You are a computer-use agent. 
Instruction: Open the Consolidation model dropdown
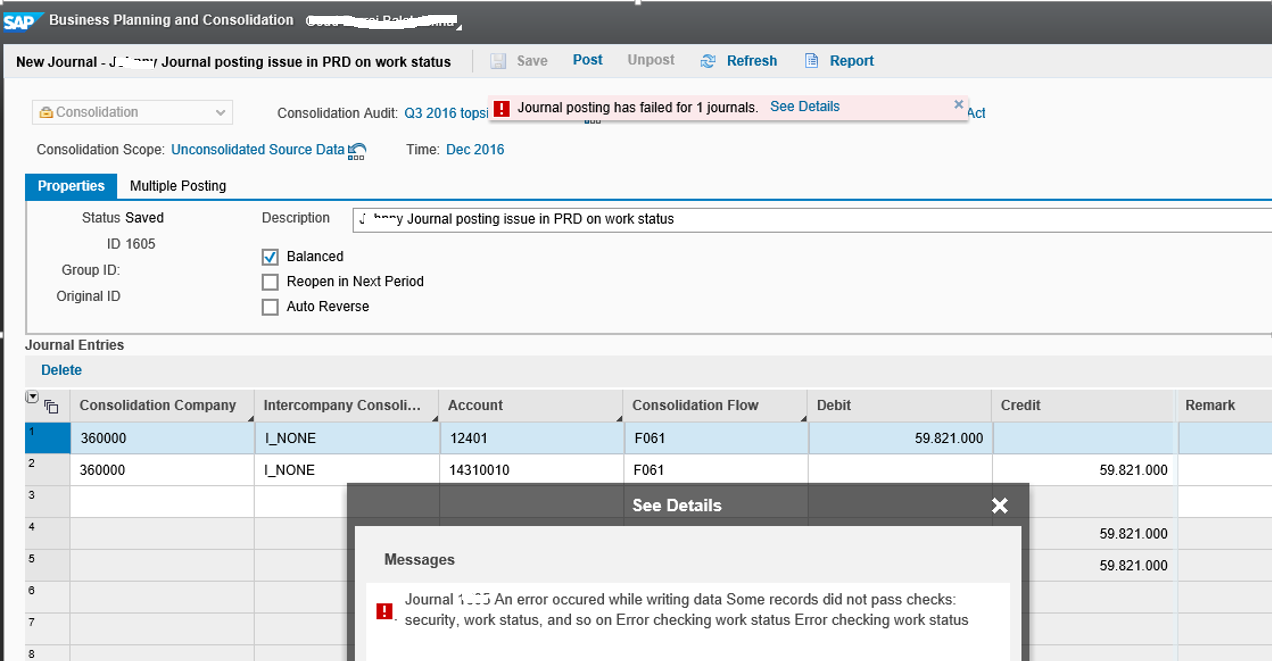click(x=133, y=112)
